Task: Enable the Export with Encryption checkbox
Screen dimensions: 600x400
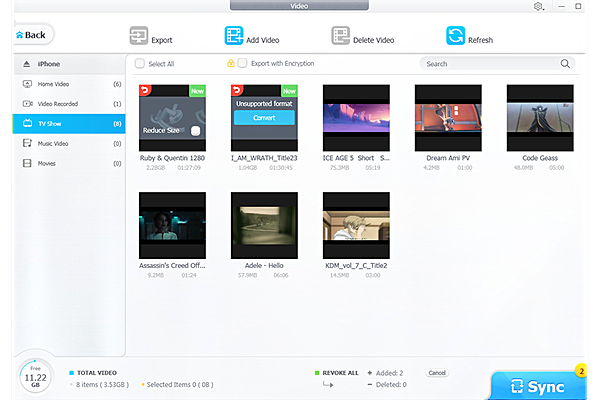Action: tap(243, 64)
